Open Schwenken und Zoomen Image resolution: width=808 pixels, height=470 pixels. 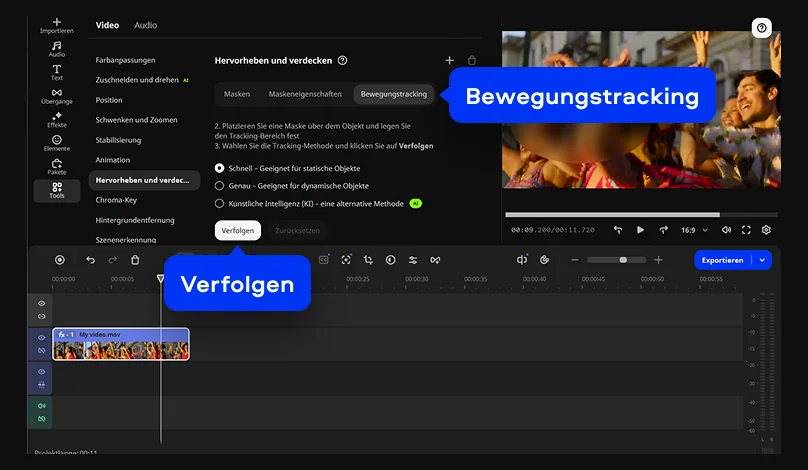tap(137, 120)
